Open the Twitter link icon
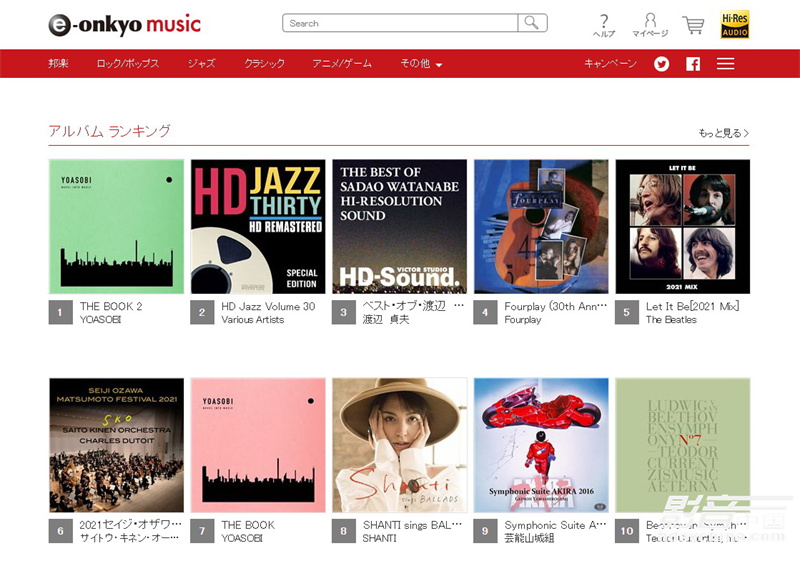Viewport: 800px width, 581px height. (x=662, y=64)
